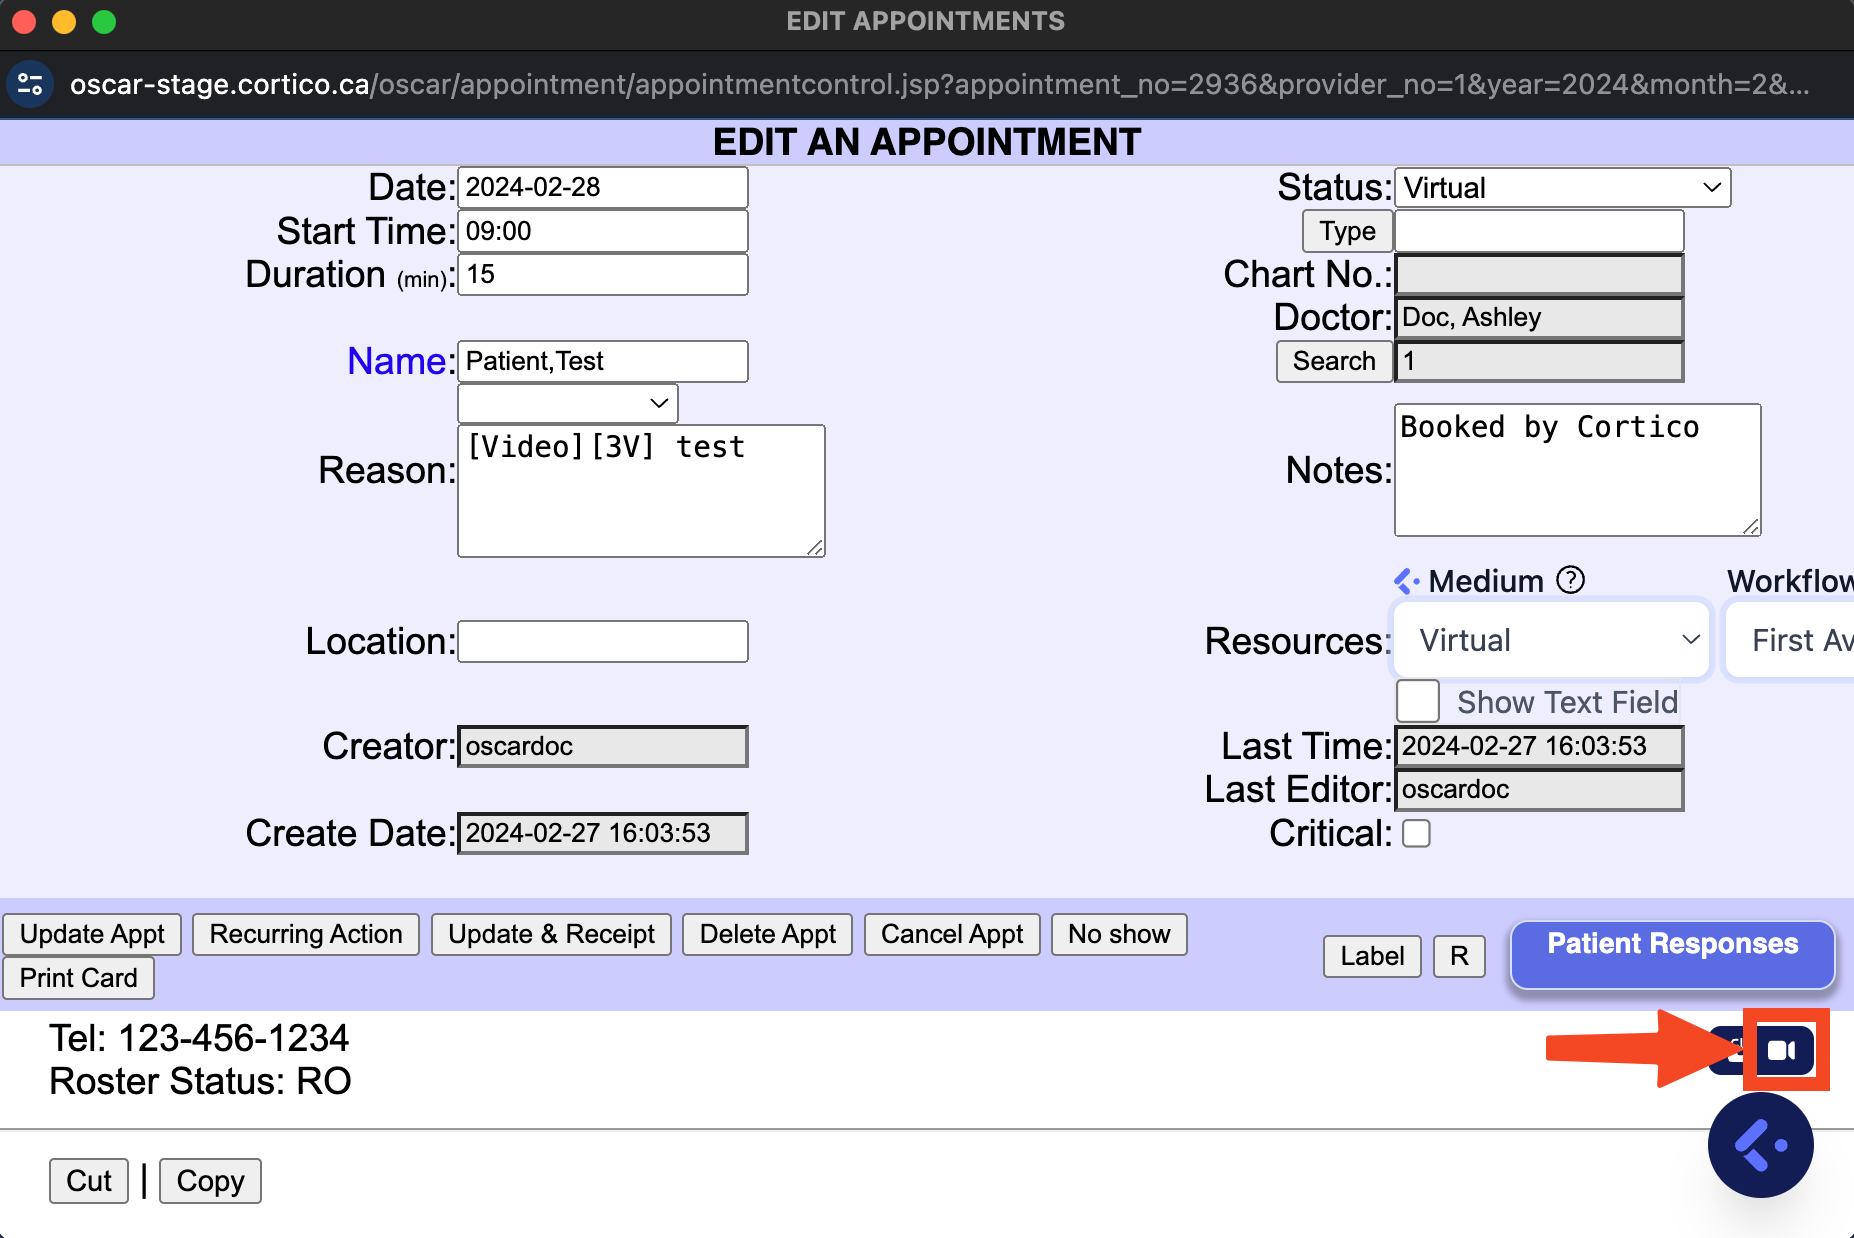Click the Search button
1854x1238 pixels.
click(x=1334, y=361)
